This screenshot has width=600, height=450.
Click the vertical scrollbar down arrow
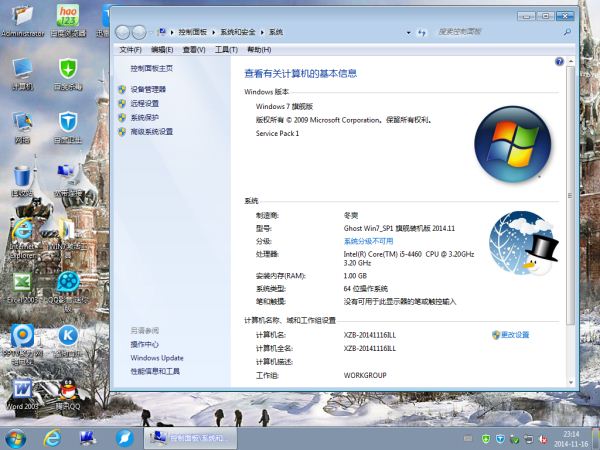pyautogui.click(x=571, y=382)
